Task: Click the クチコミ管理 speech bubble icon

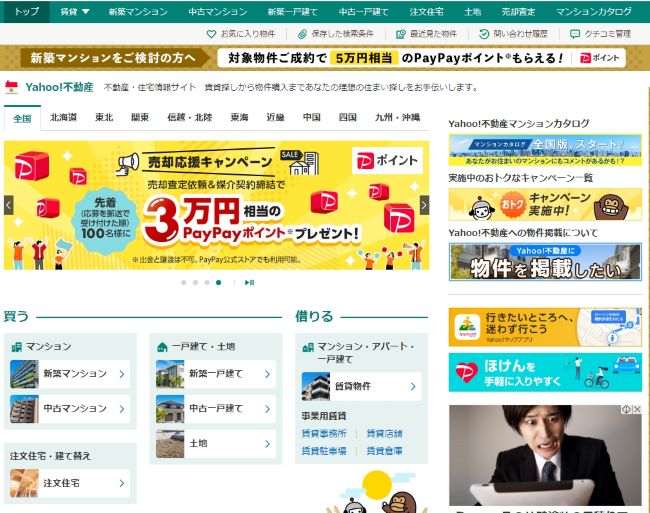Action: coord(575,34)
